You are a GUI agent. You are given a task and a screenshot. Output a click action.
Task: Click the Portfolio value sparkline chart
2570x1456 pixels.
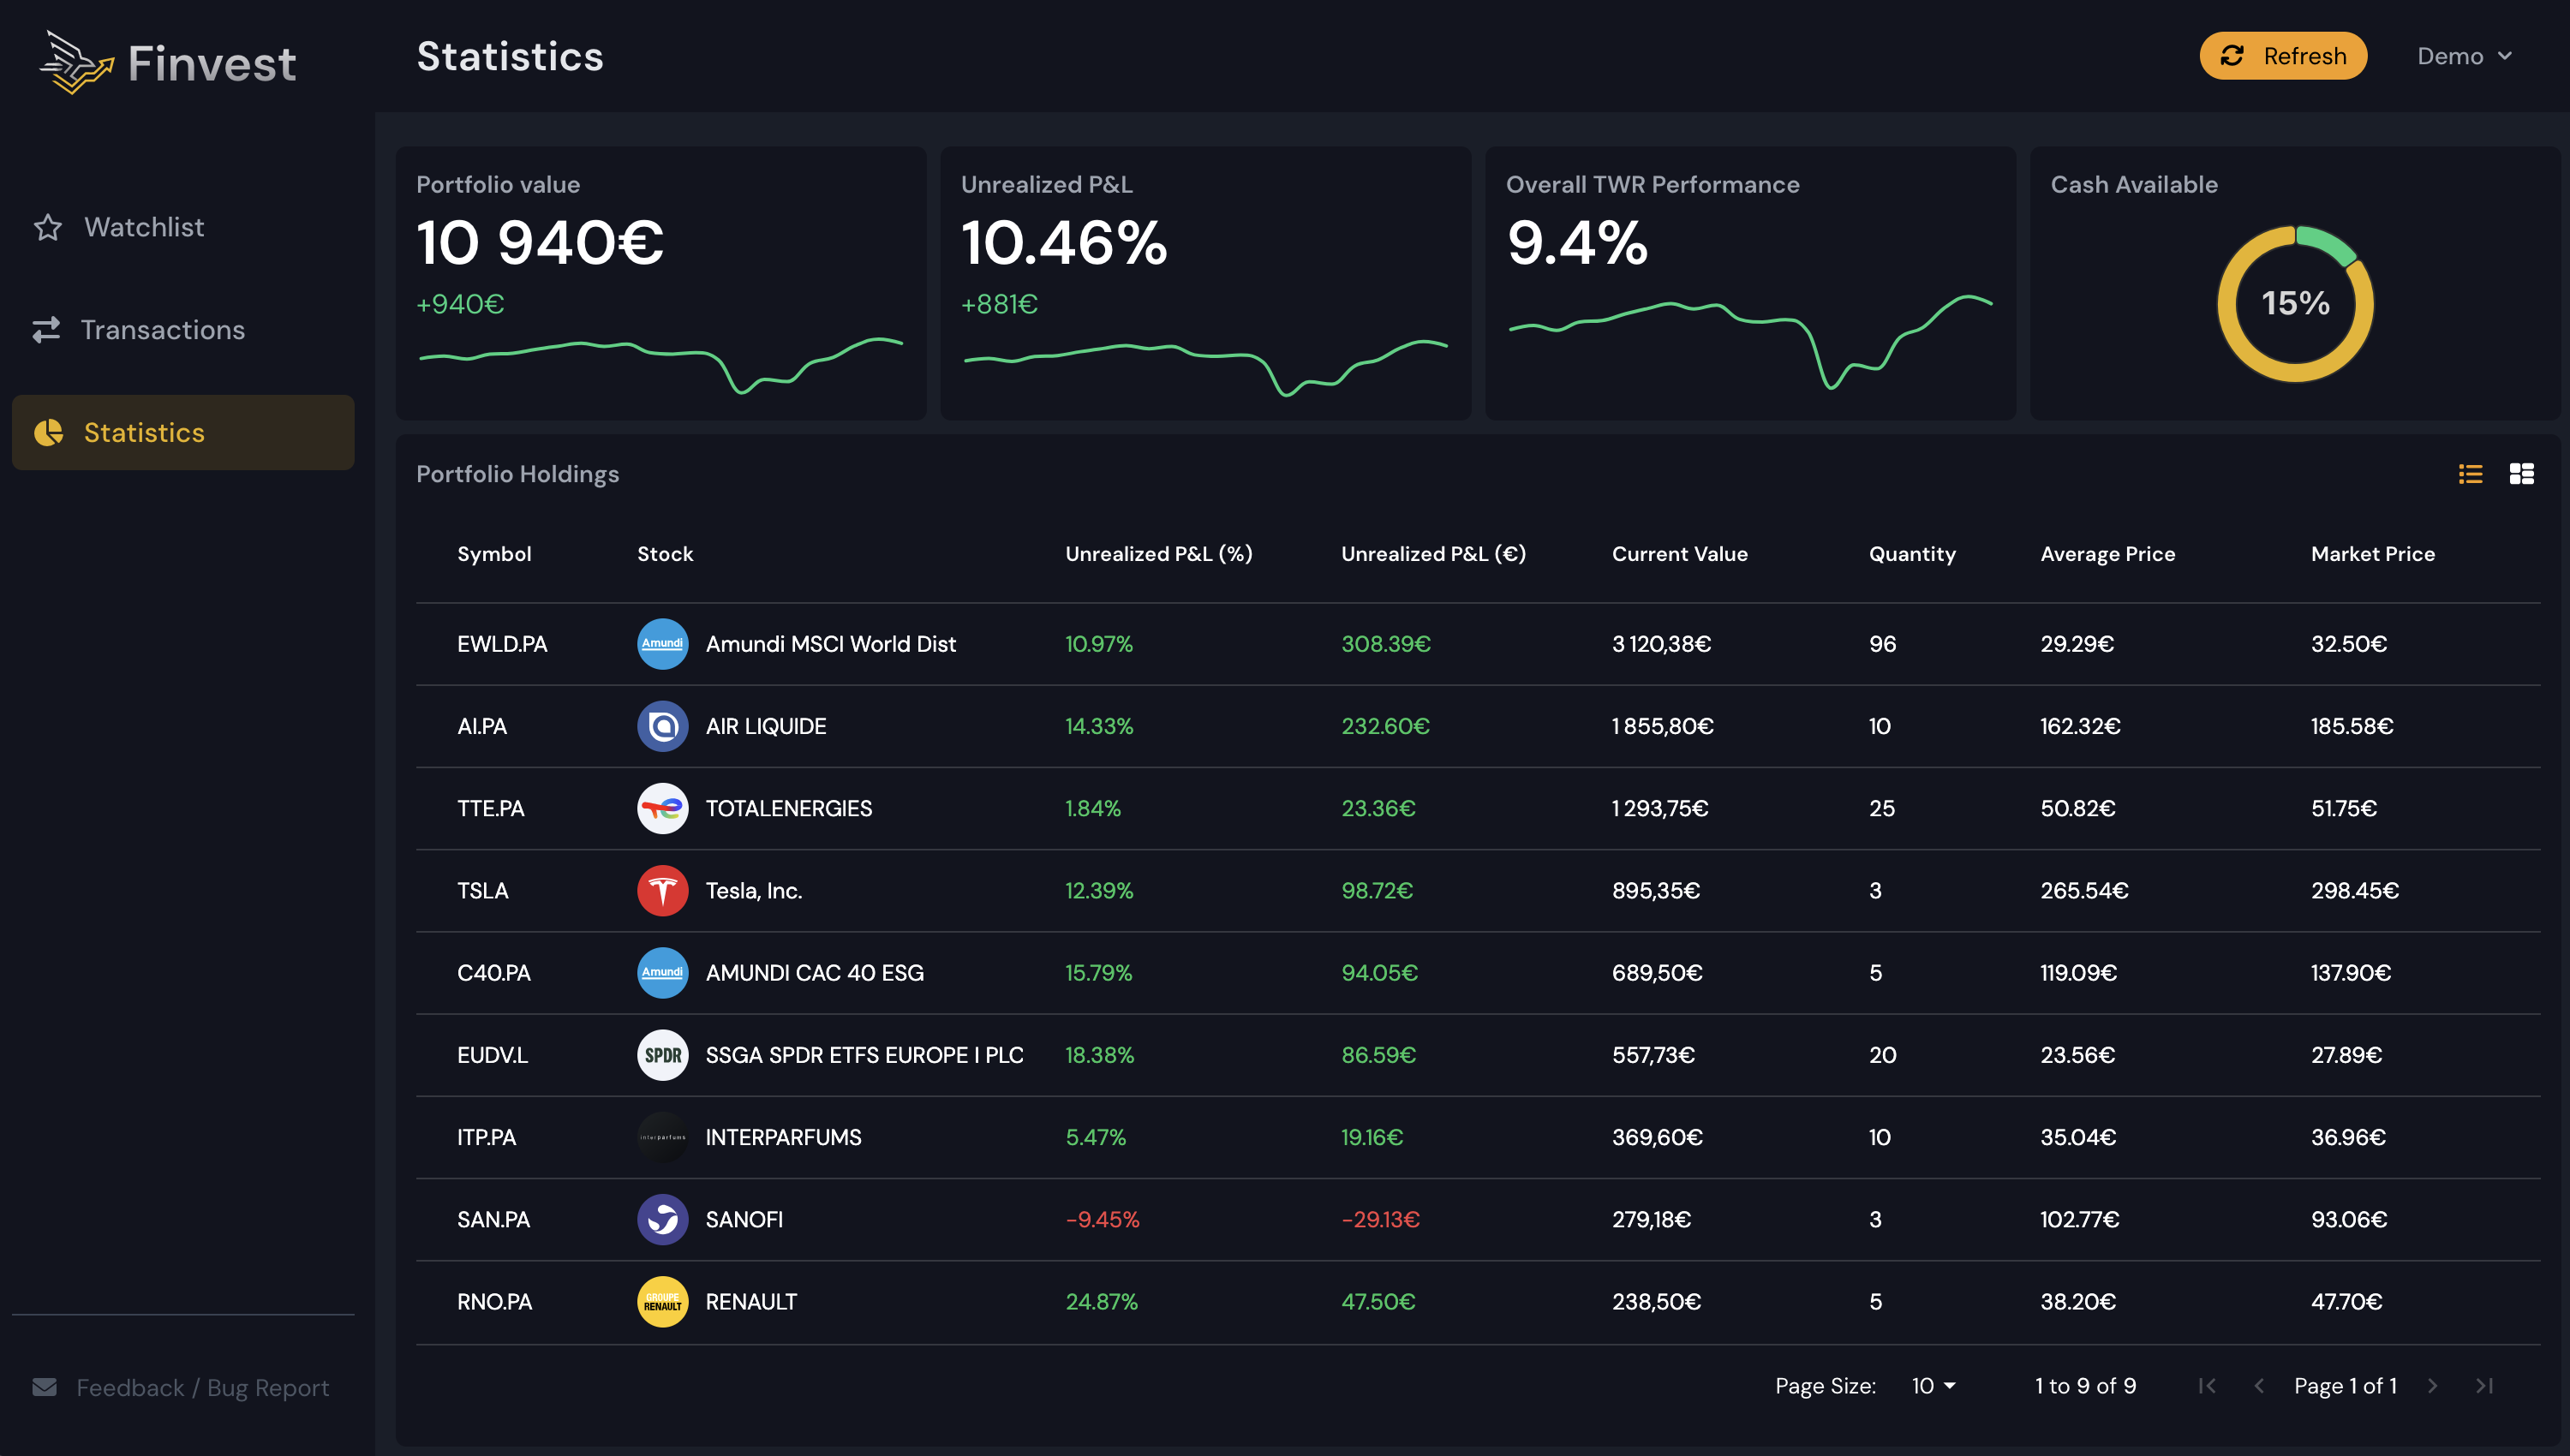pos(661,366)
